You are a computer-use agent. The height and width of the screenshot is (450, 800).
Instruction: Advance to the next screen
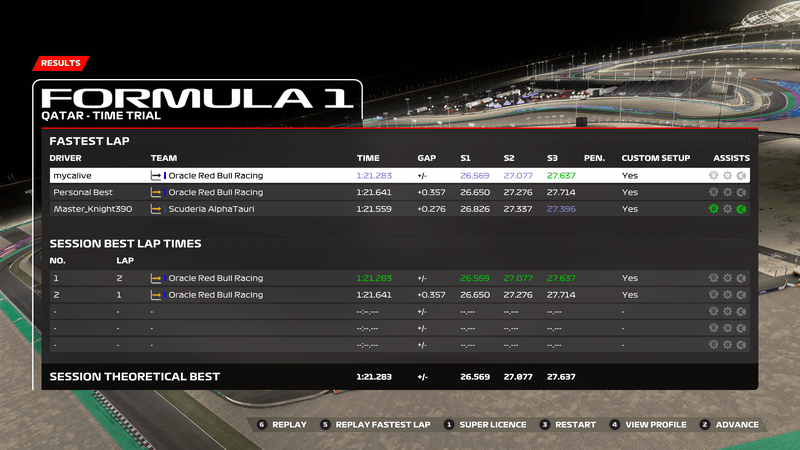[x=730, y=424]
